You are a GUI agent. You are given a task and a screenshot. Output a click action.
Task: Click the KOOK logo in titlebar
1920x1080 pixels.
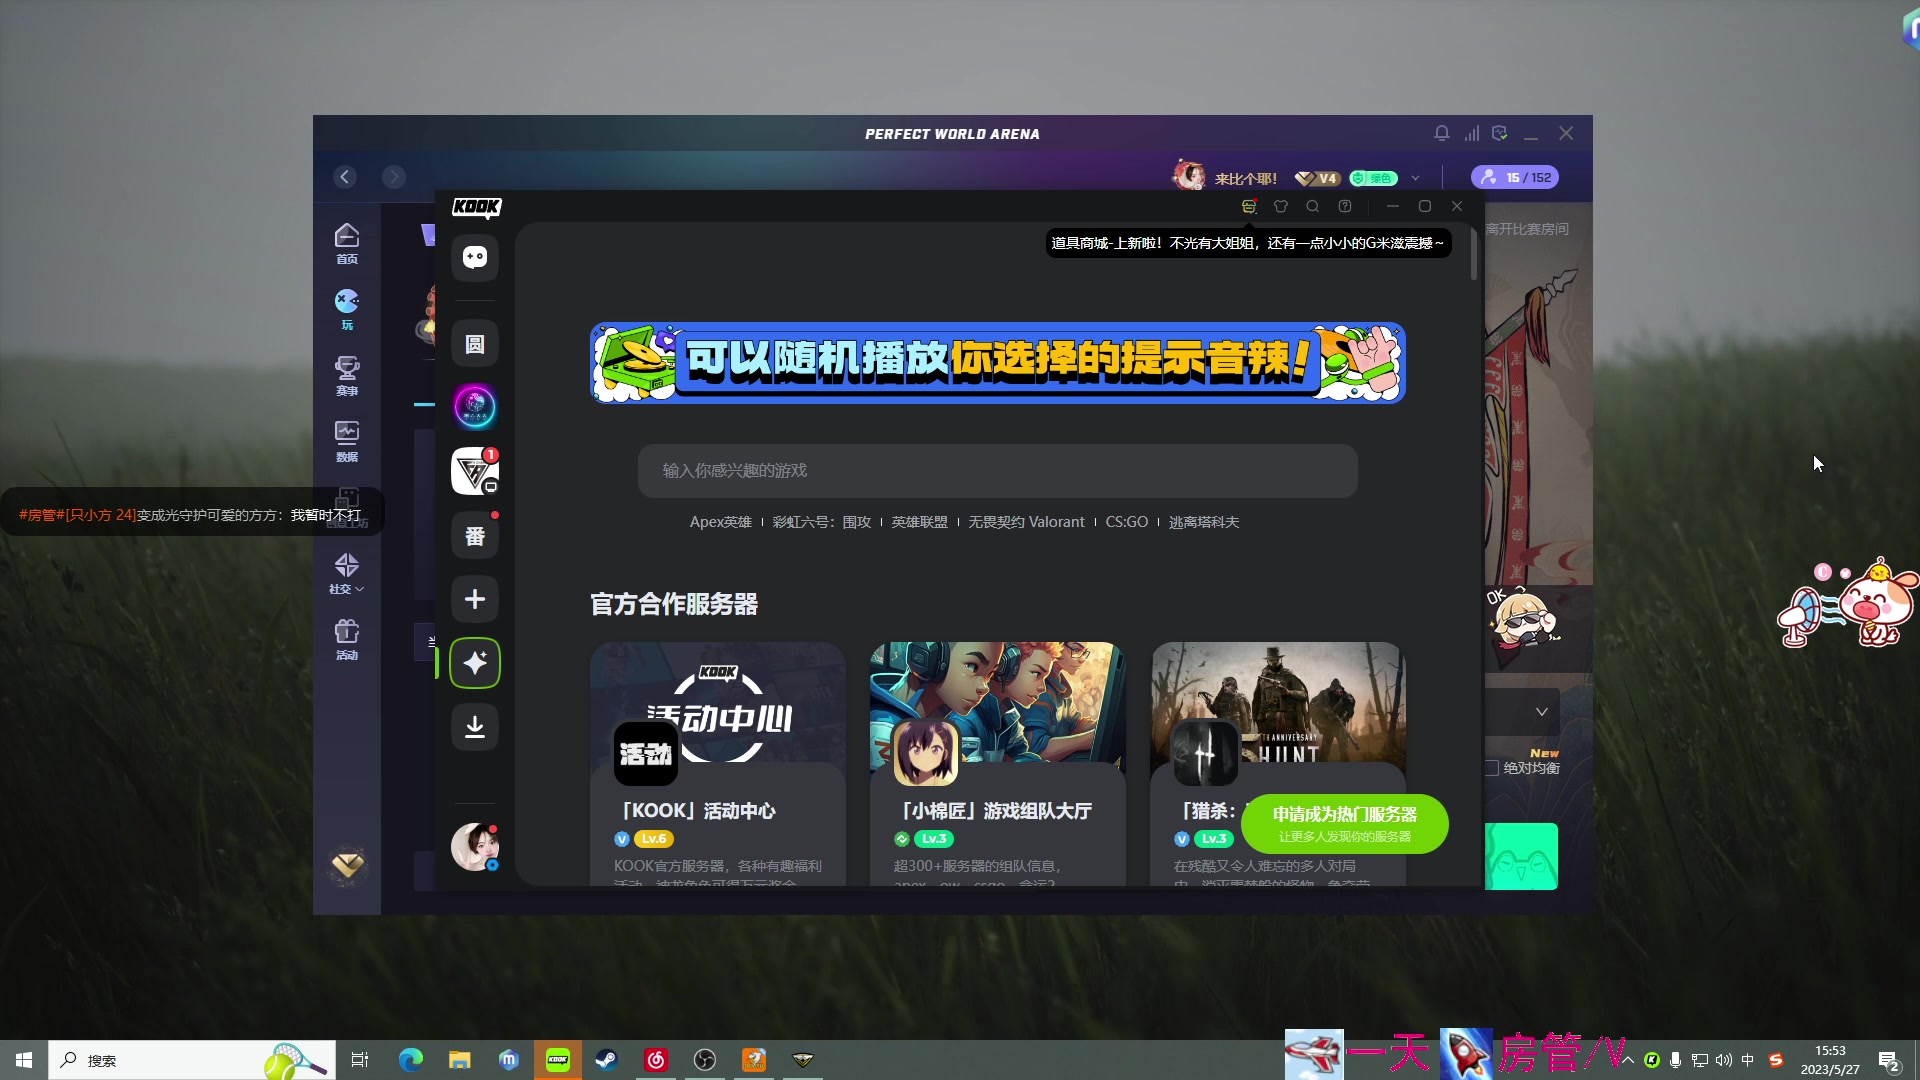pos(476,207)
